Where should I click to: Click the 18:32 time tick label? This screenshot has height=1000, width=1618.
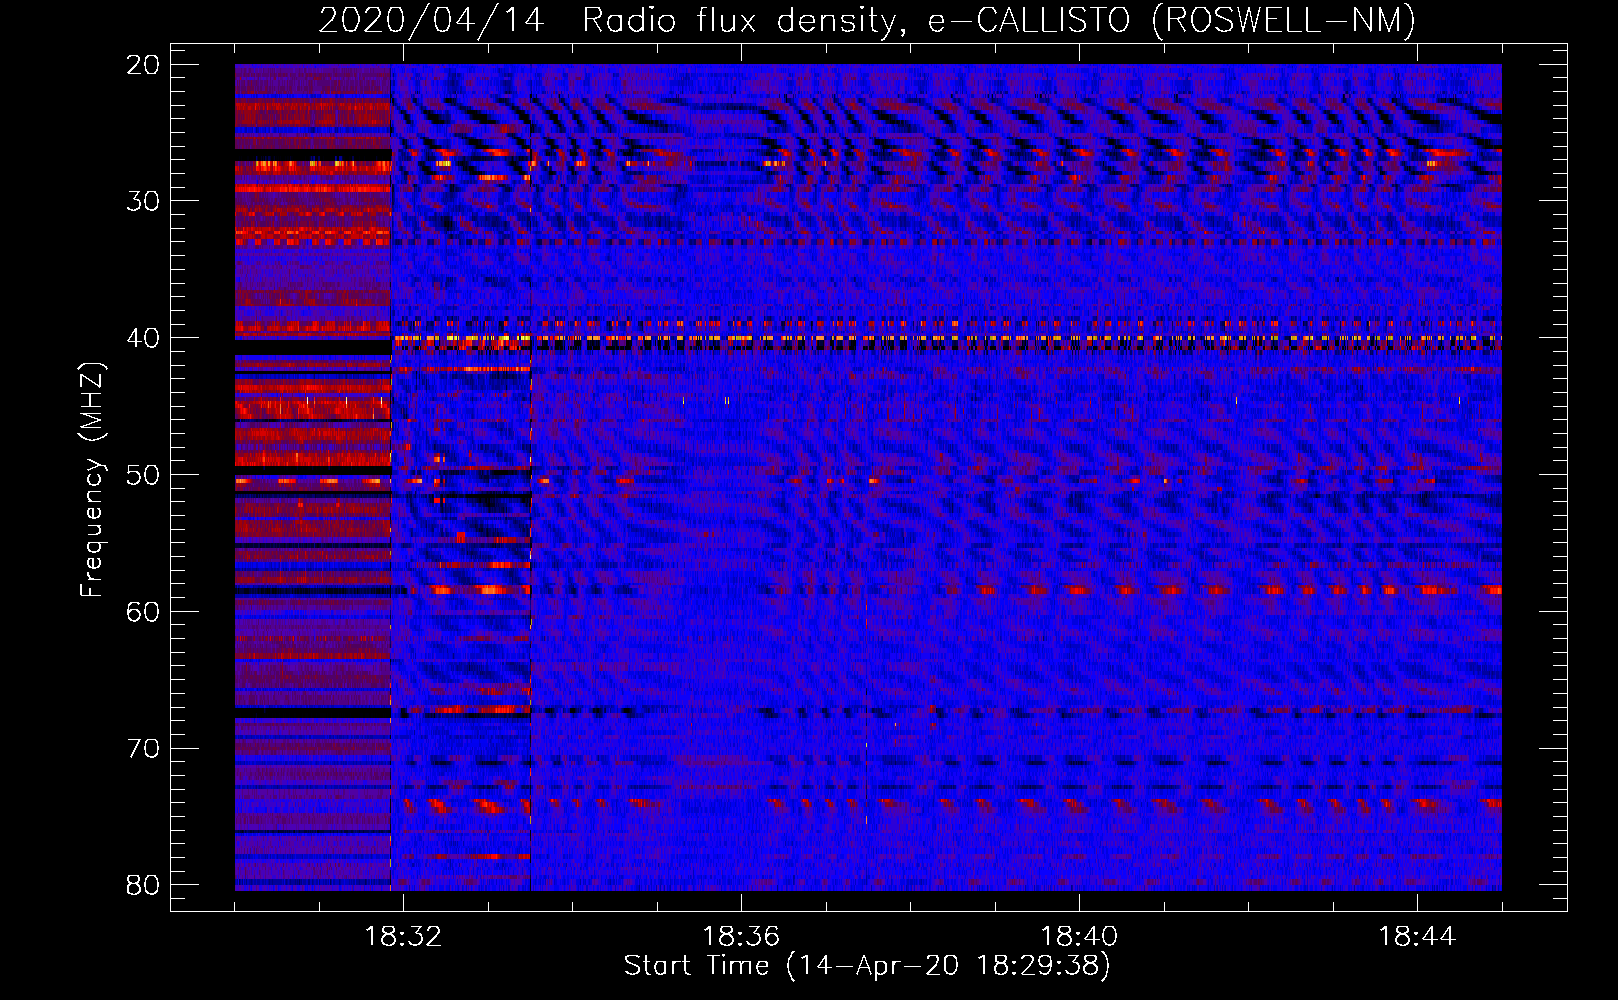click(403, 937)
